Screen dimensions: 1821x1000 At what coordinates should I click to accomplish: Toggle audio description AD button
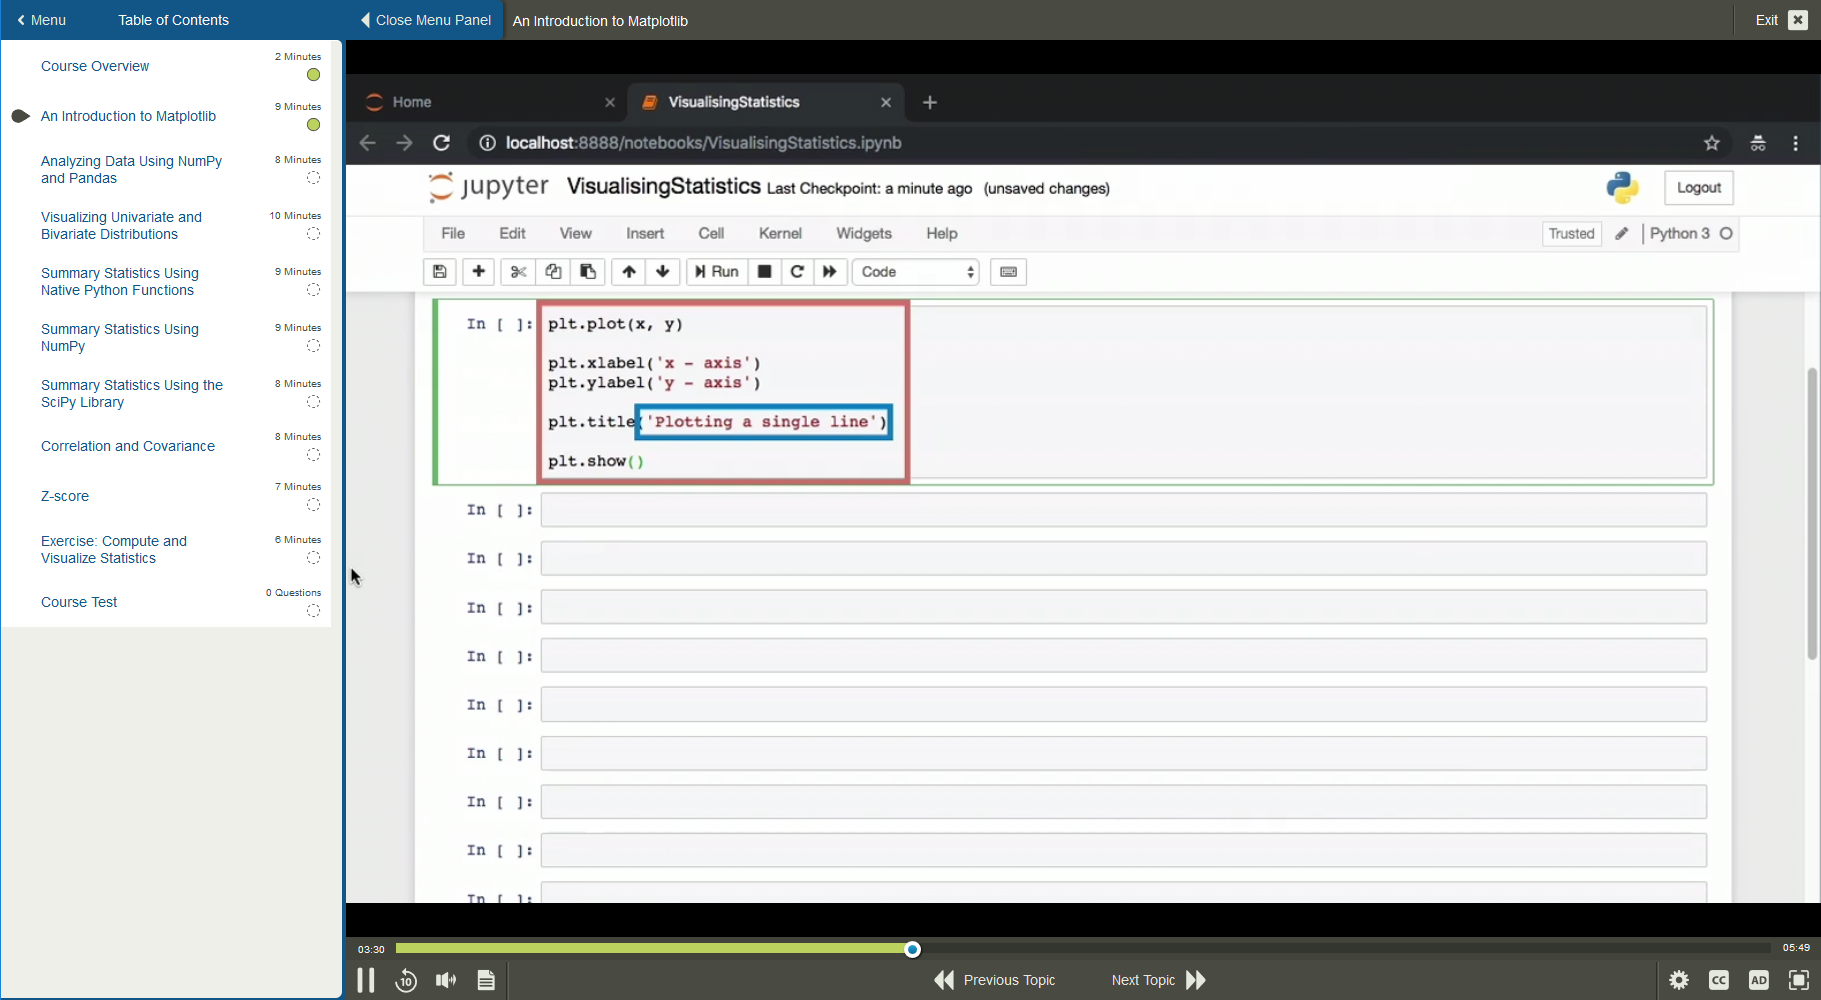[x=1758, y=980]
